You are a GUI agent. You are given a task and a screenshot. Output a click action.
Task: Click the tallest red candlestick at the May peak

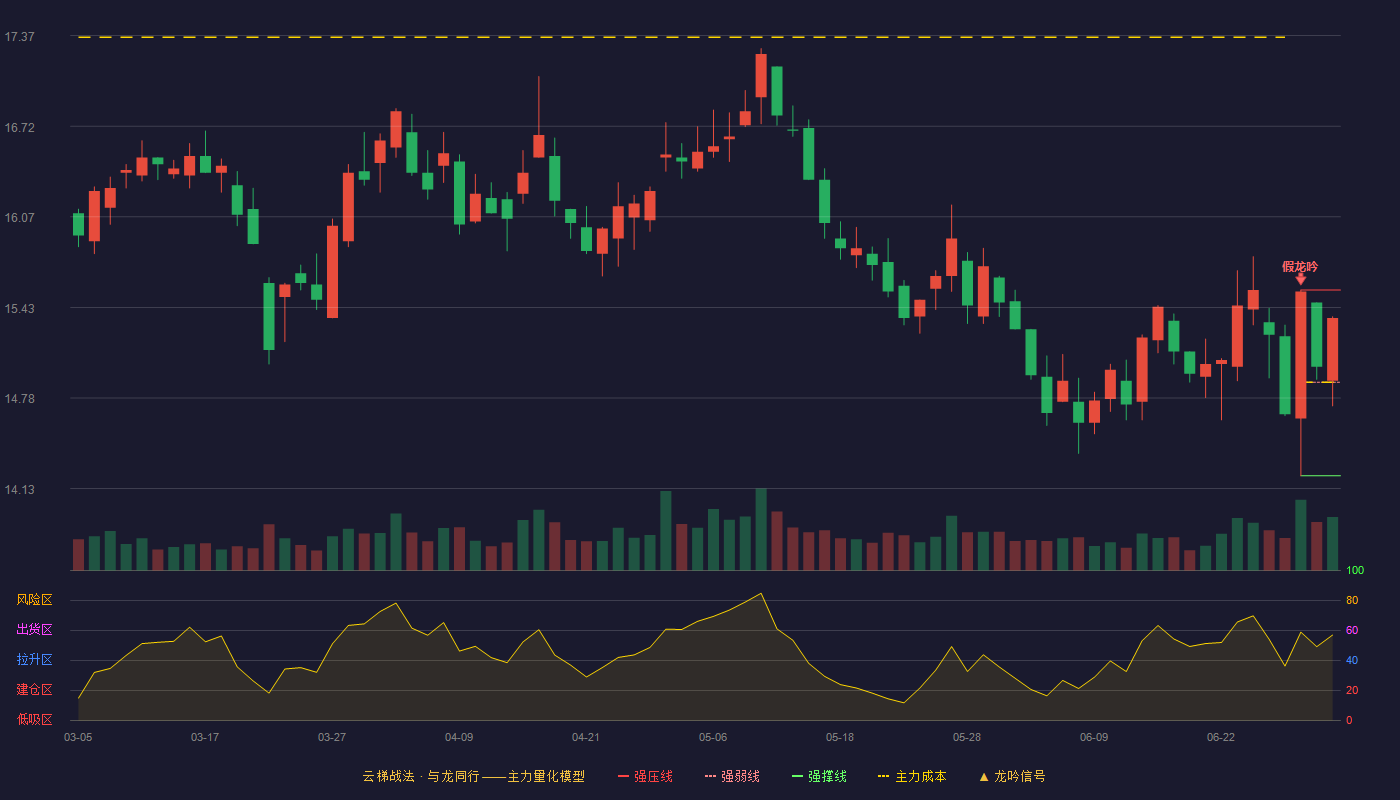761,76
